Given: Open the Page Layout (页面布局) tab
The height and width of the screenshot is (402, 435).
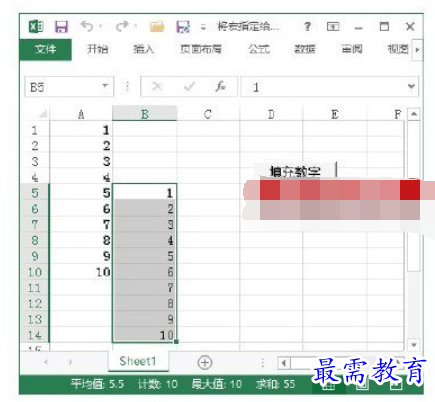Looking at the screenshot, I should tap(201, 49).
